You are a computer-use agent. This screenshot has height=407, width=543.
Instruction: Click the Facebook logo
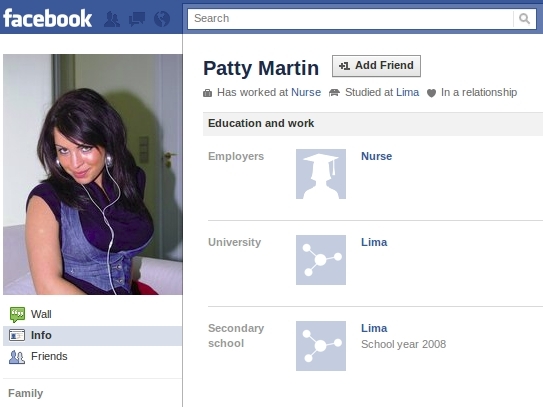point(47,18)
